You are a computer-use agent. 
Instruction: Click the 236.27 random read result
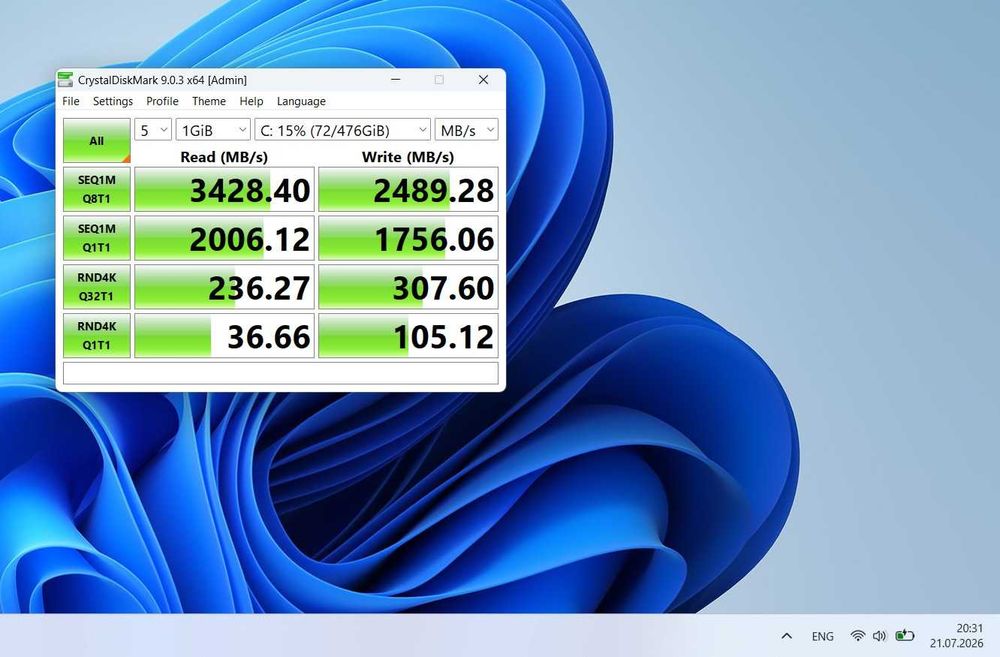pyautogui.click(x=224, y=287)
